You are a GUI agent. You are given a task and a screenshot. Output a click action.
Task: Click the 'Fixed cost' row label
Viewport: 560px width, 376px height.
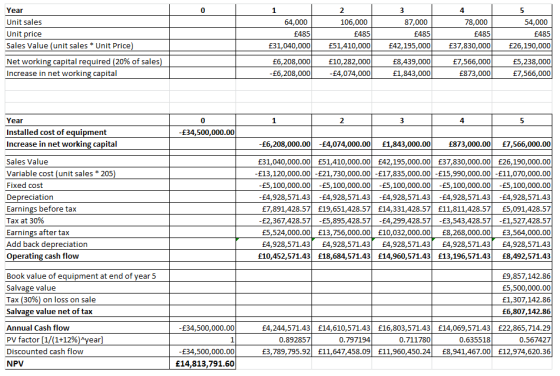pyautogui.click(x=25, y=185)
